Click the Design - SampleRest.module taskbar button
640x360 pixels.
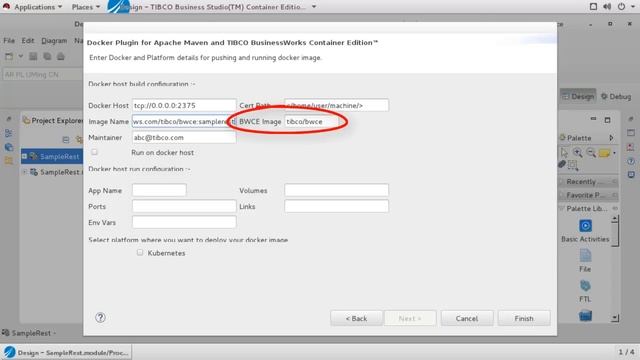point(67,352)
